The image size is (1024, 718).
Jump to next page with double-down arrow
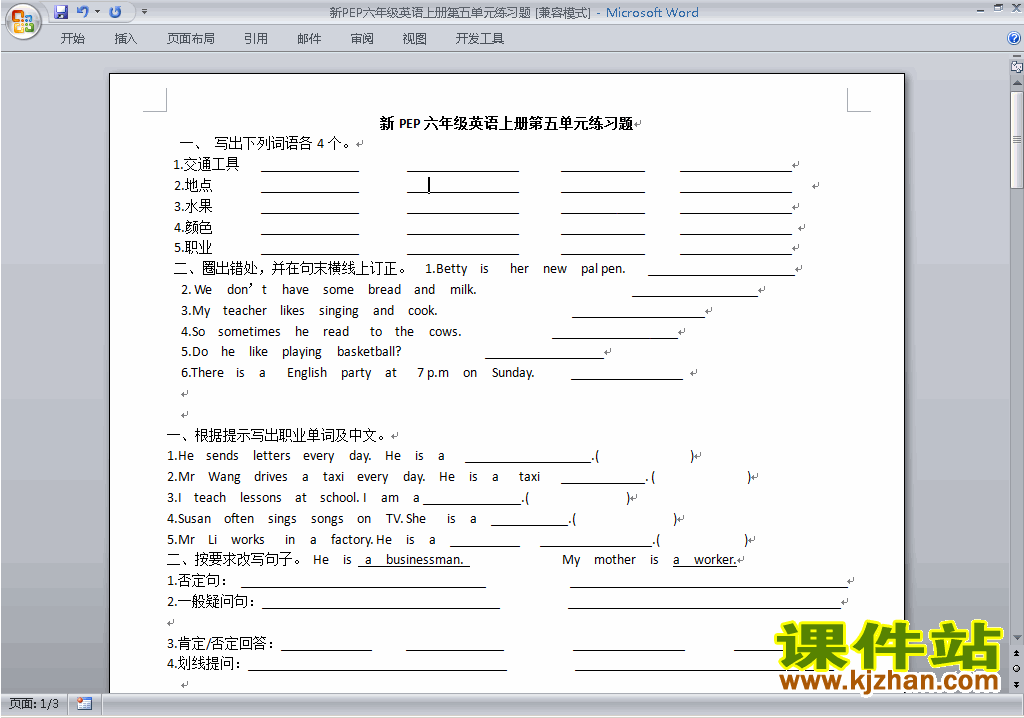point(1016,684)
